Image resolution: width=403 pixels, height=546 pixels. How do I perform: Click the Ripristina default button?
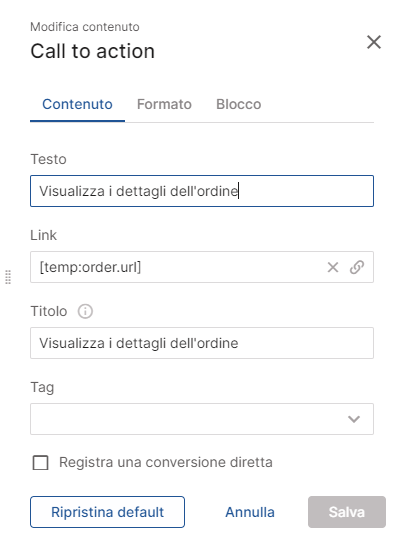tap(107, 512)
